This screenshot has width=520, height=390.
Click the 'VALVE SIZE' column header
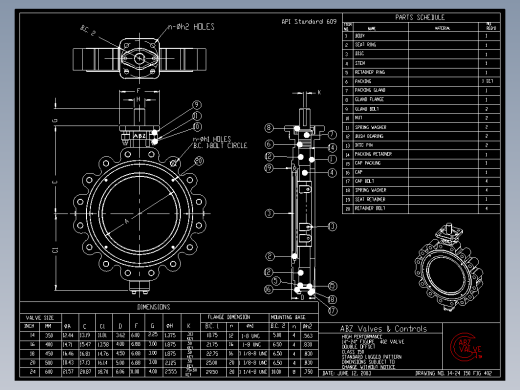coord(40,318)
